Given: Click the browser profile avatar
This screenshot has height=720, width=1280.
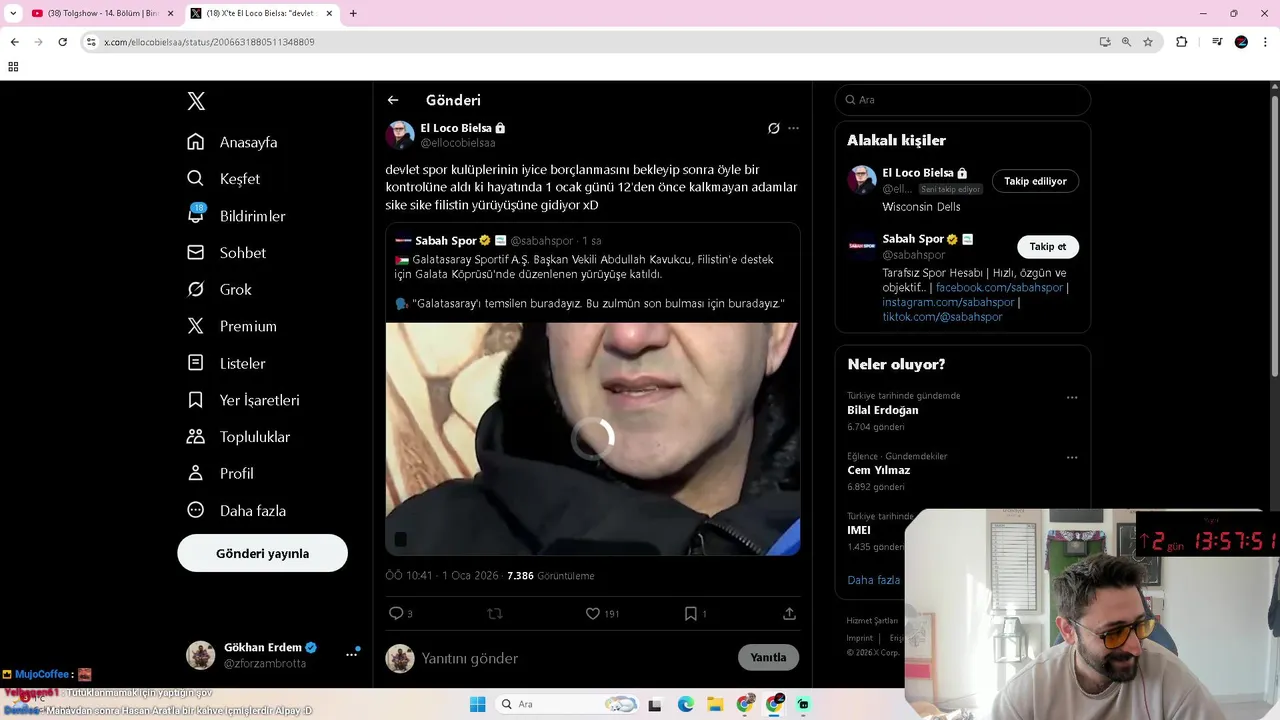Looking at the screenshot, I should [x=1241, y=42].
